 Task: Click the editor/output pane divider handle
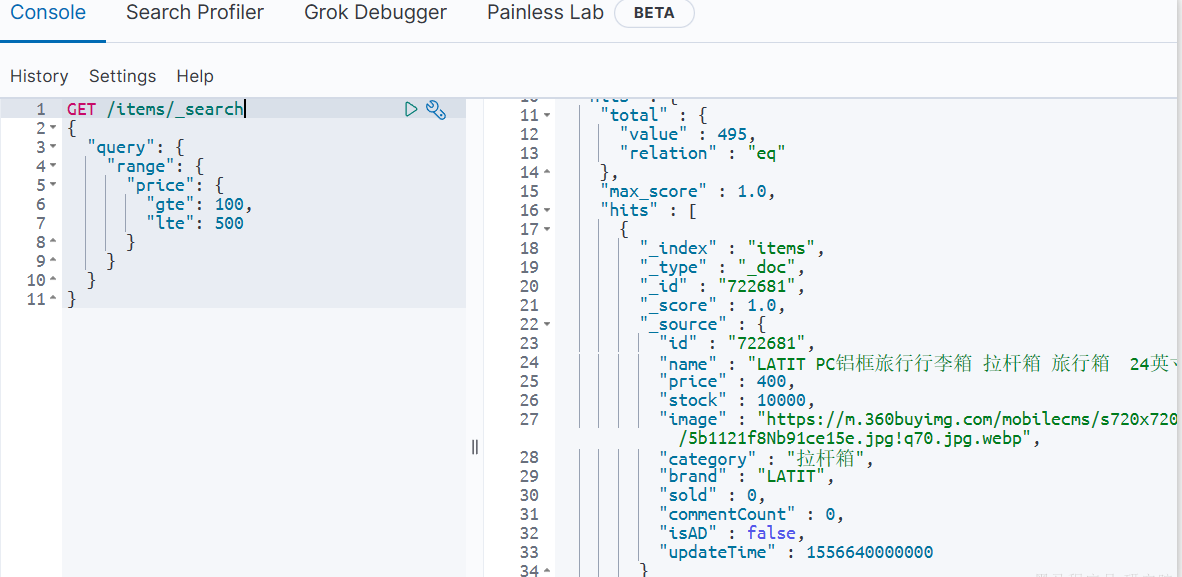[x=475, y=447]
